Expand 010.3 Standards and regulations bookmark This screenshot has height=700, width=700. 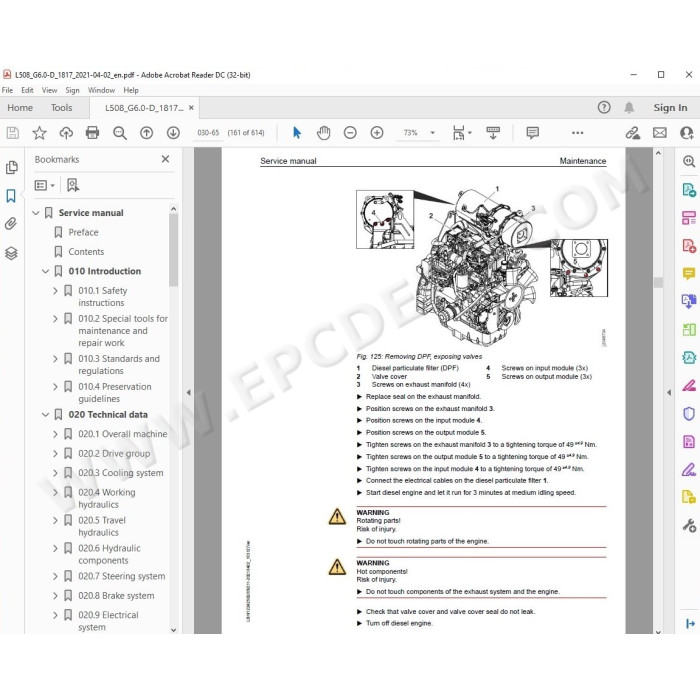click(x=55, y=359)
